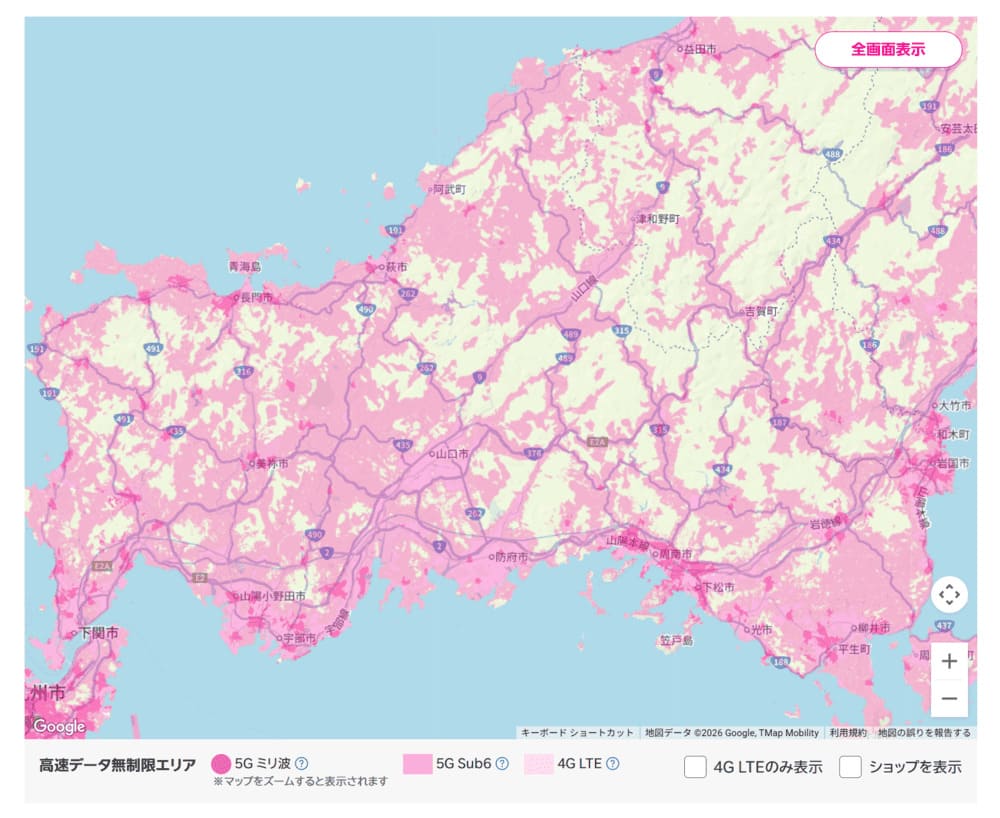Open help icon next to 5G ミリ波
The height and width of the screenshot is (818, 1000).
coord(301,764)
